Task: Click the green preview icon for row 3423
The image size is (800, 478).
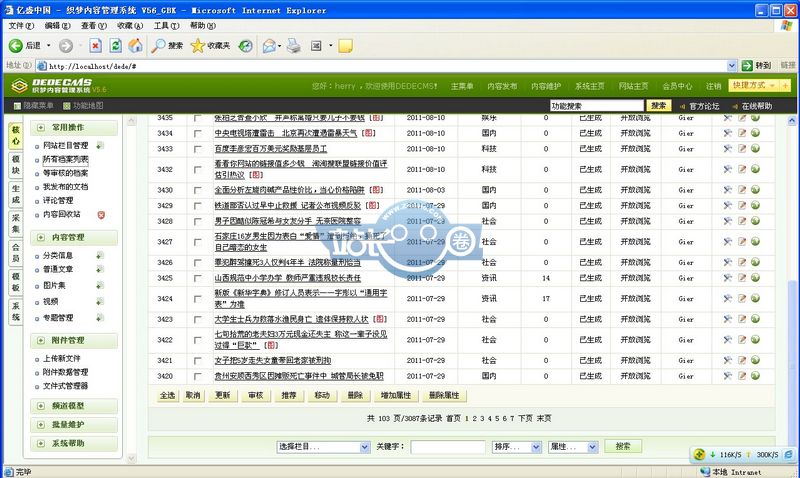Action: 755,319
